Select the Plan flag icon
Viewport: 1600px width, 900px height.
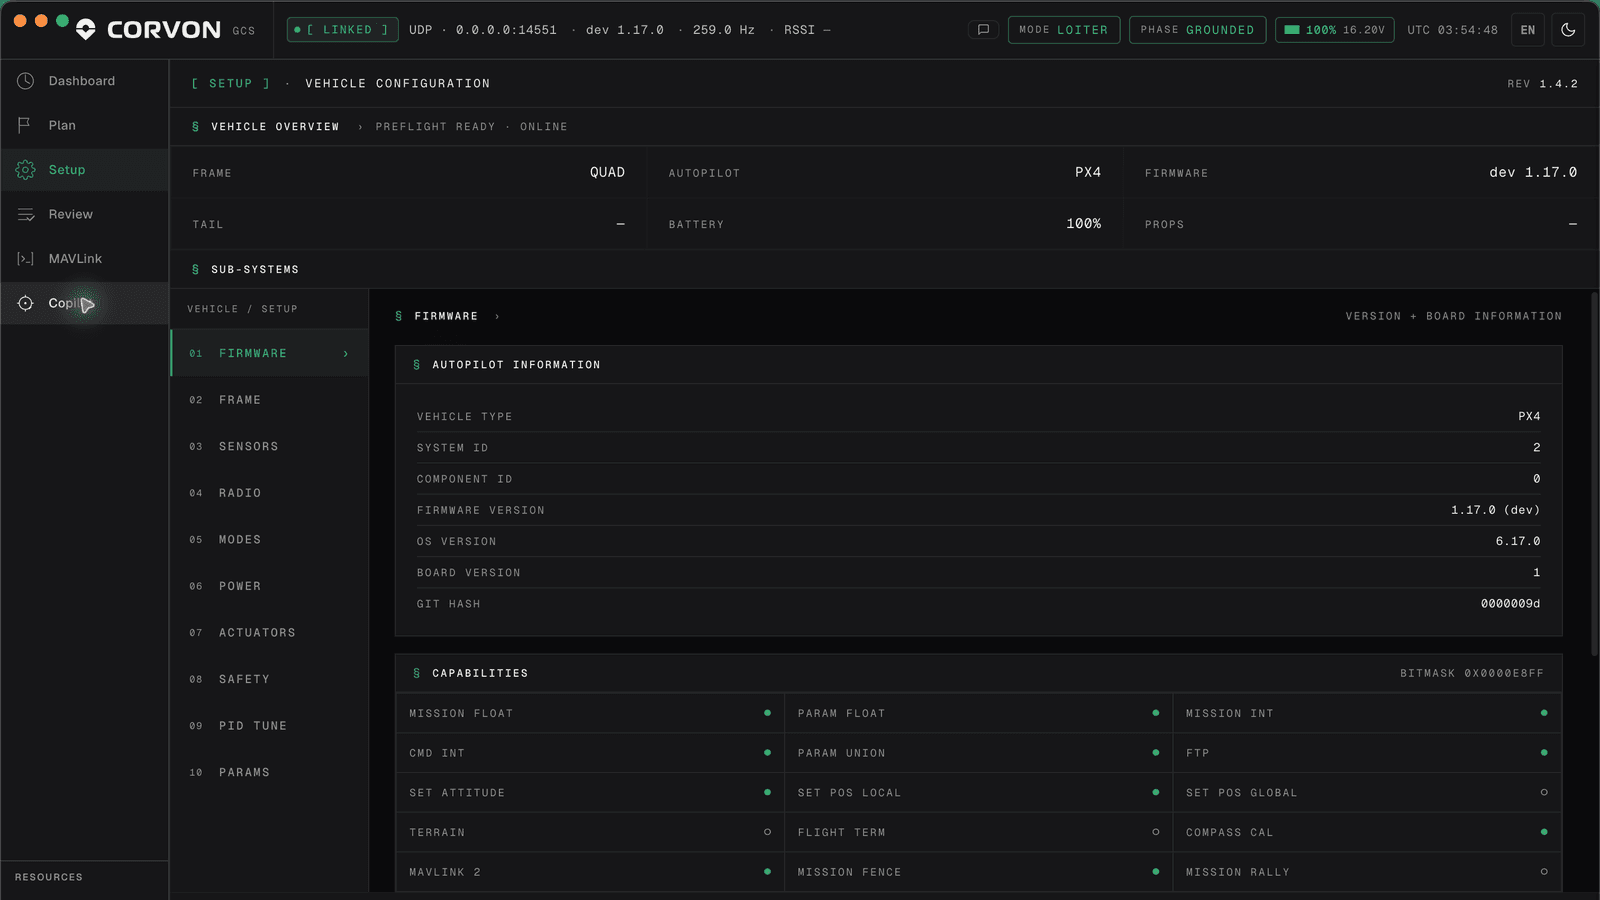click(x=26, y=125)
